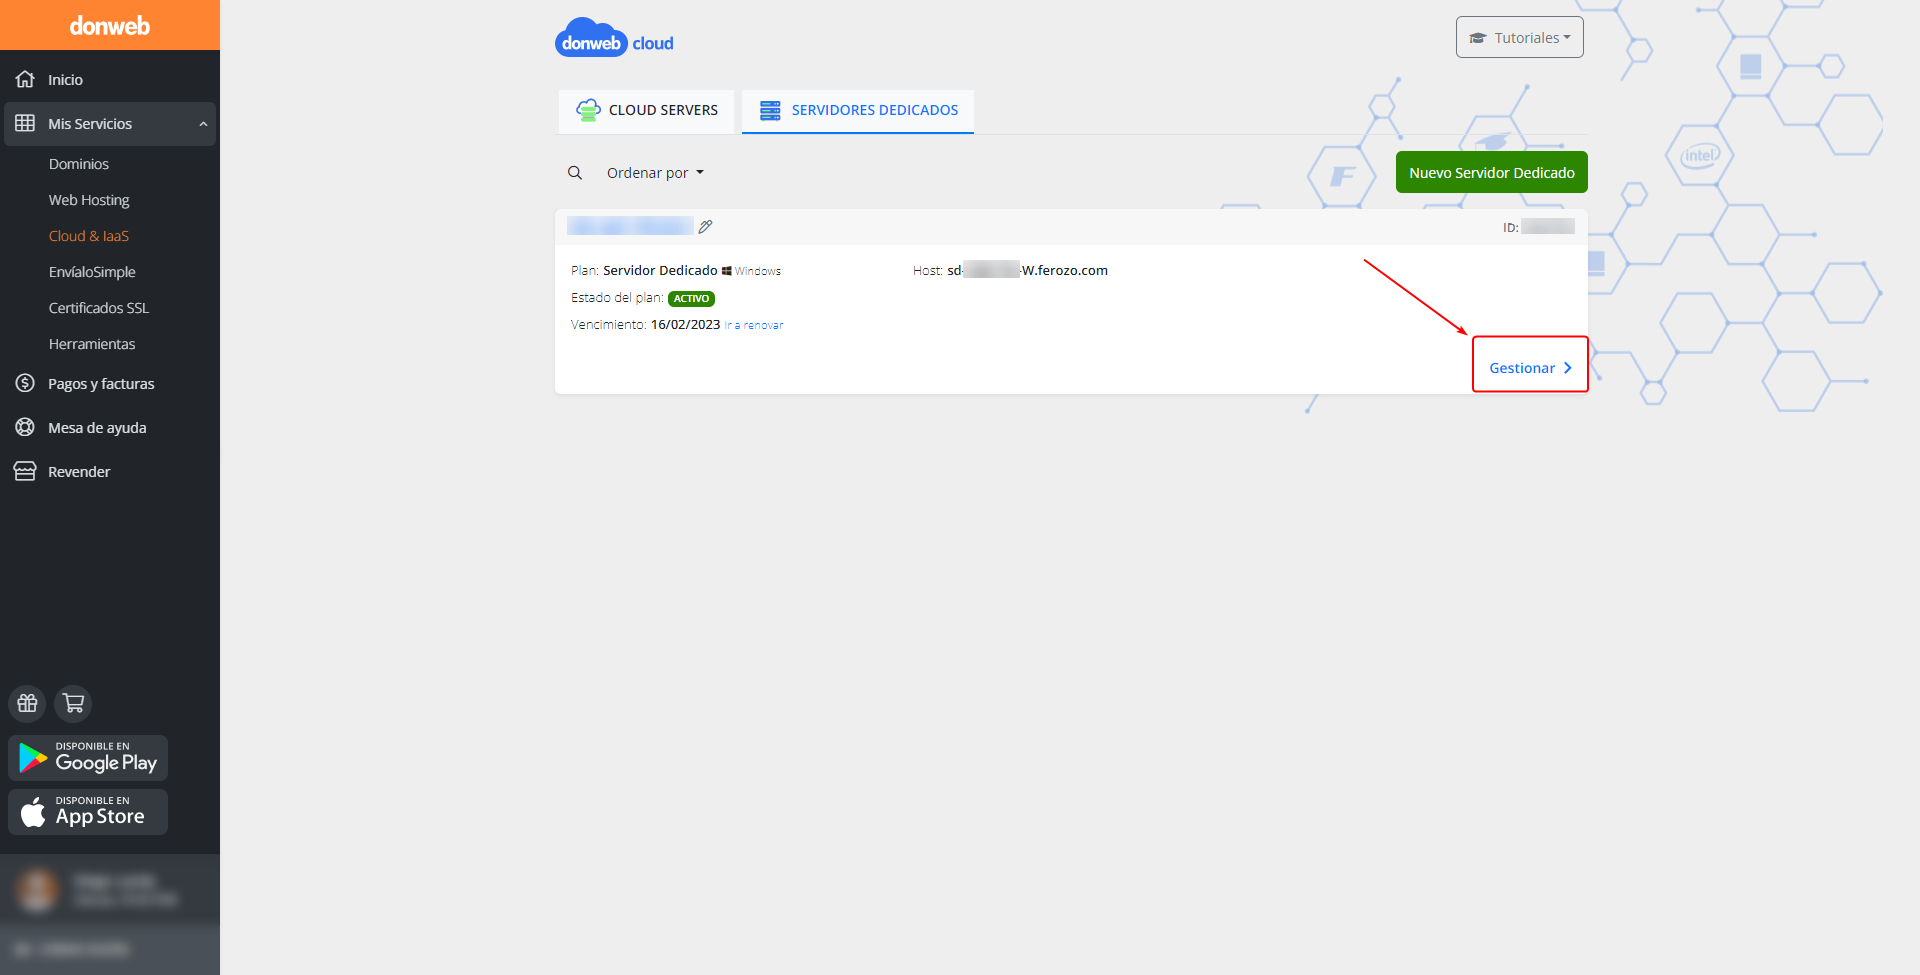Click the expiry date 16/02/2023
Screen dimensions: 1920x975
685,324
